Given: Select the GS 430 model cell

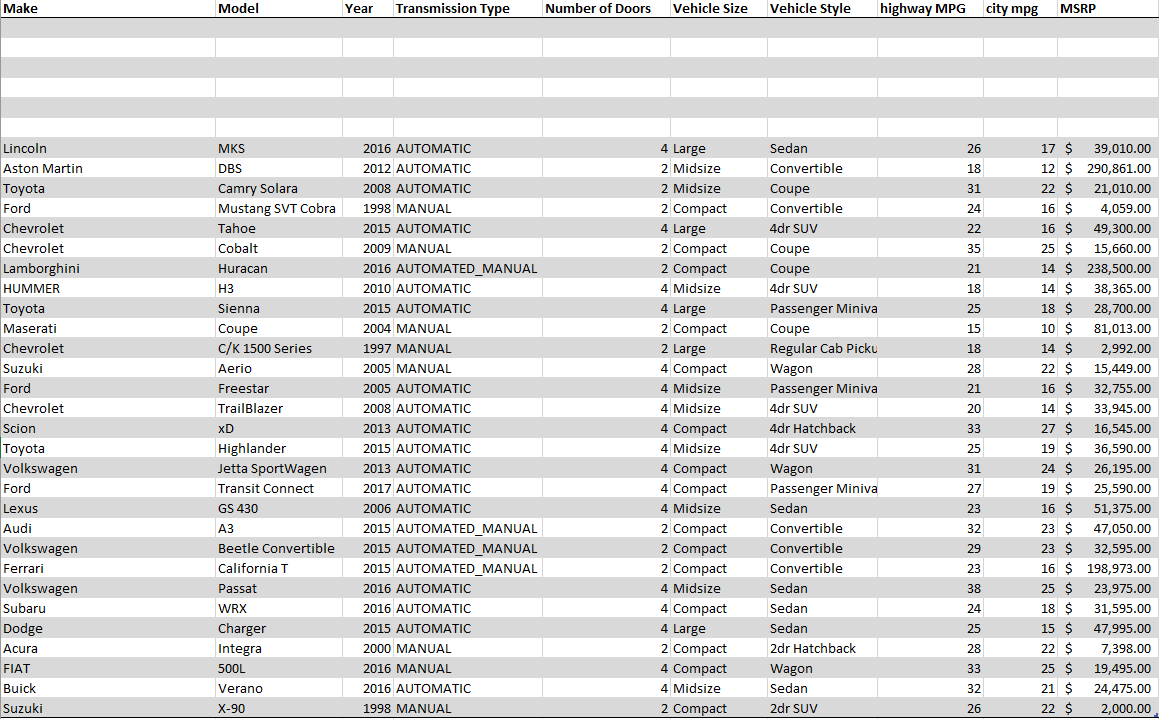Looking at the screenshot, I should point(279,508).
